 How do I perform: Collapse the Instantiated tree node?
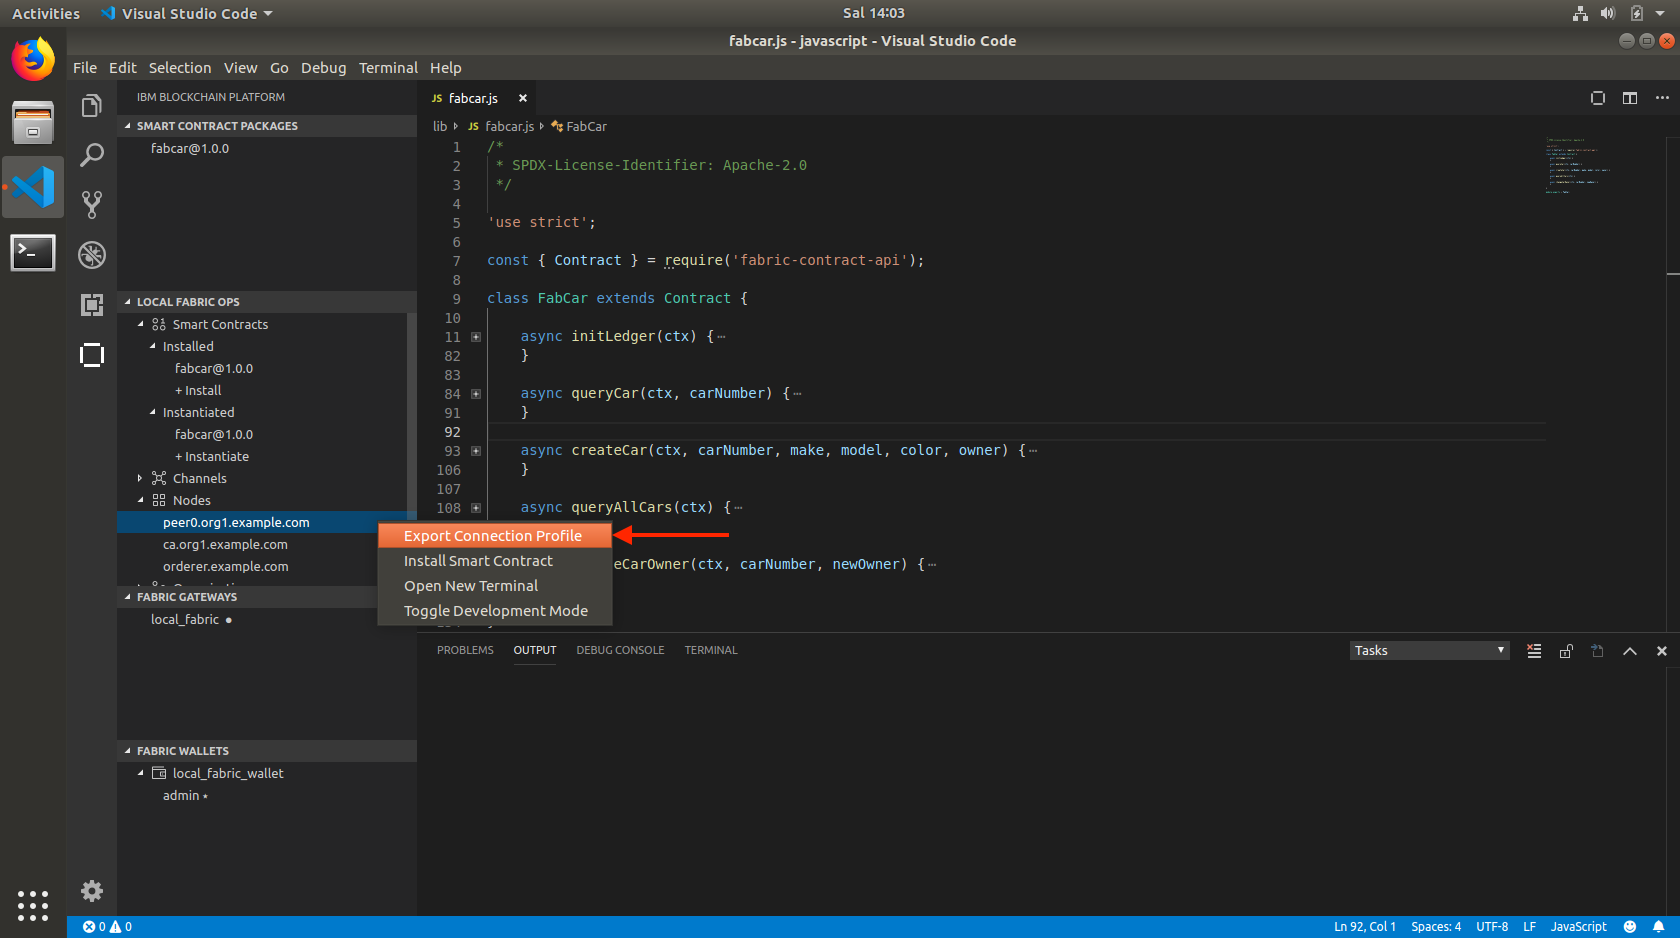click(153, 412)
